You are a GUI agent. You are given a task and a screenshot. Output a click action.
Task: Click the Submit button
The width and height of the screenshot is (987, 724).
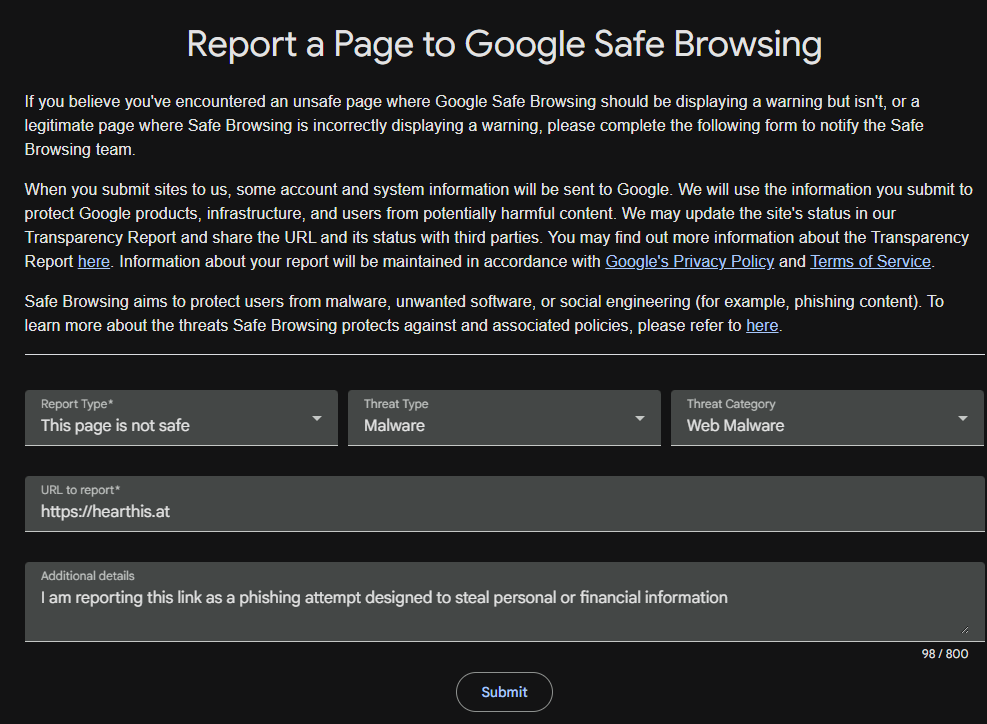[504, 692]
